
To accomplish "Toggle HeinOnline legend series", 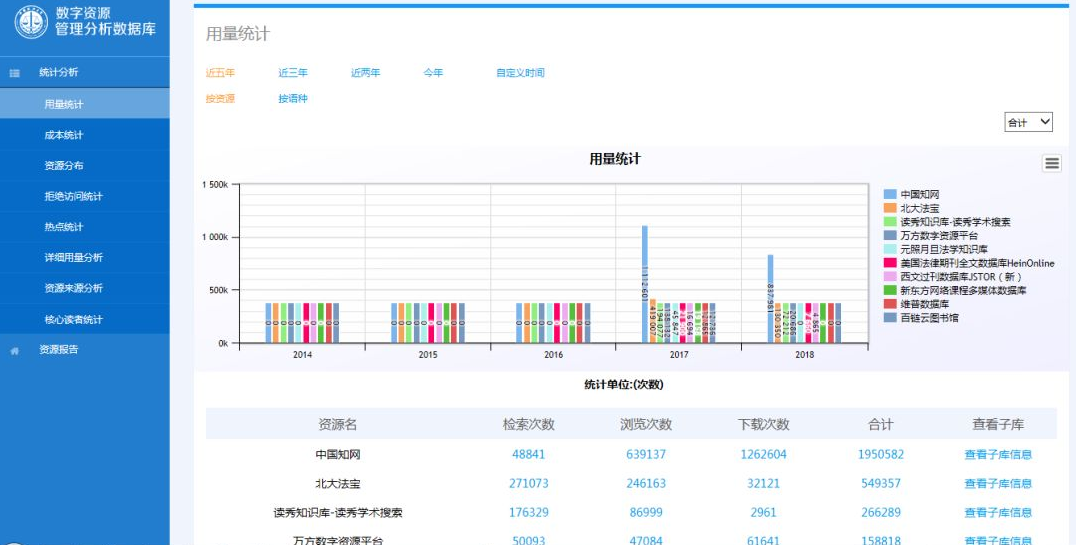I will (x=969, y=263).
